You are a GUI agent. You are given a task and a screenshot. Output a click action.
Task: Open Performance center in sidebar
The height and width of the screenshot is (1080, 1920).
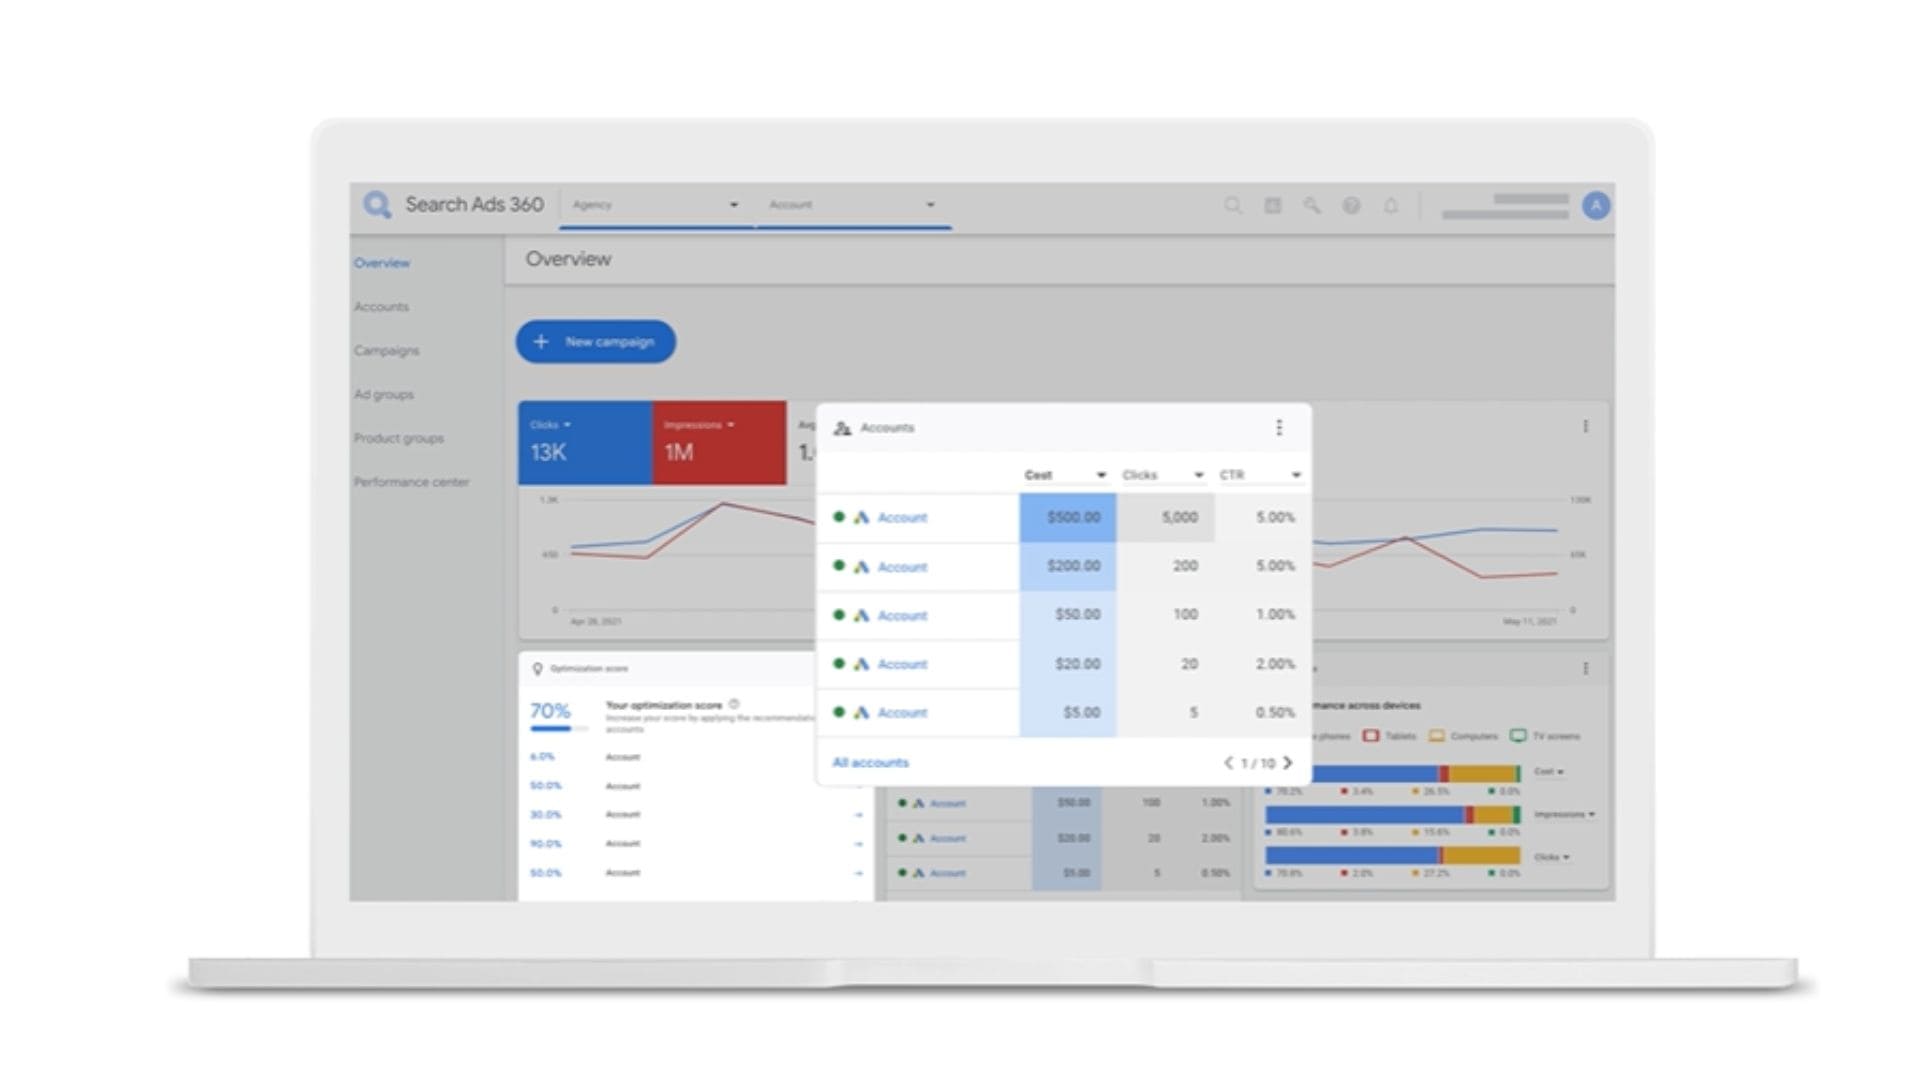pos(410,482)
